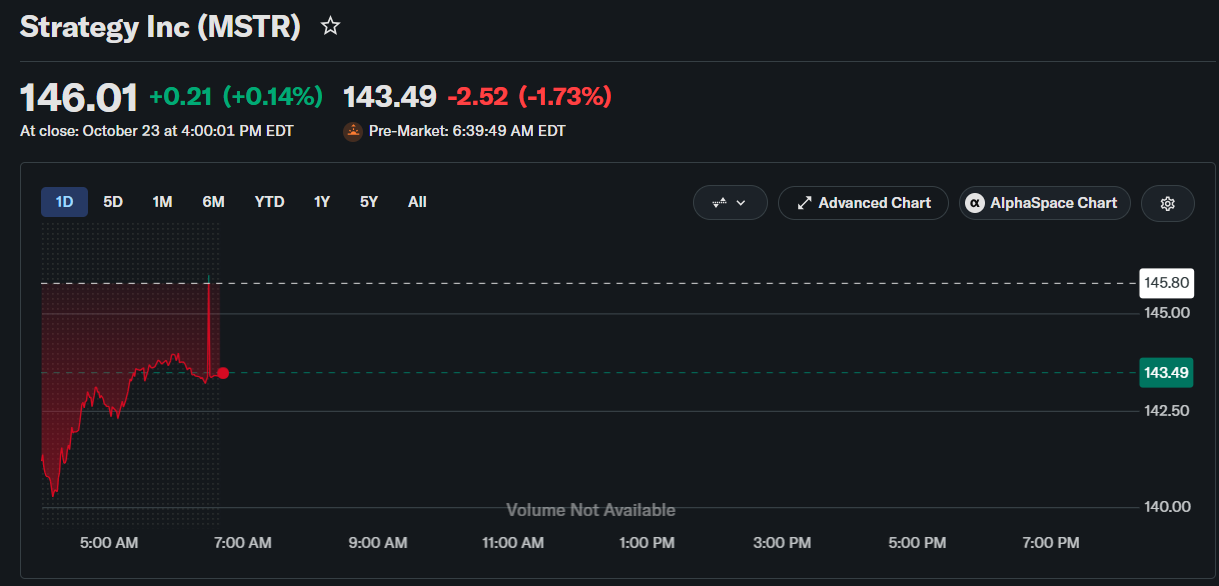Show the YTD time range
The height and width of the screenshot is (586, 1219).
(269, 202)
